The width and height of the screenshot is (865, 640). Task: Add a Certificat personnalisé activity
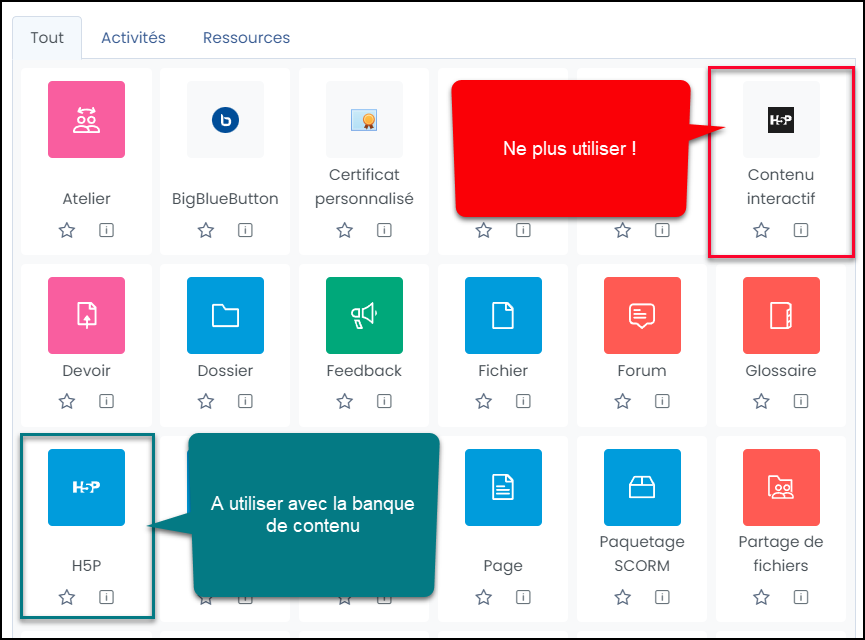pos(365,120)
